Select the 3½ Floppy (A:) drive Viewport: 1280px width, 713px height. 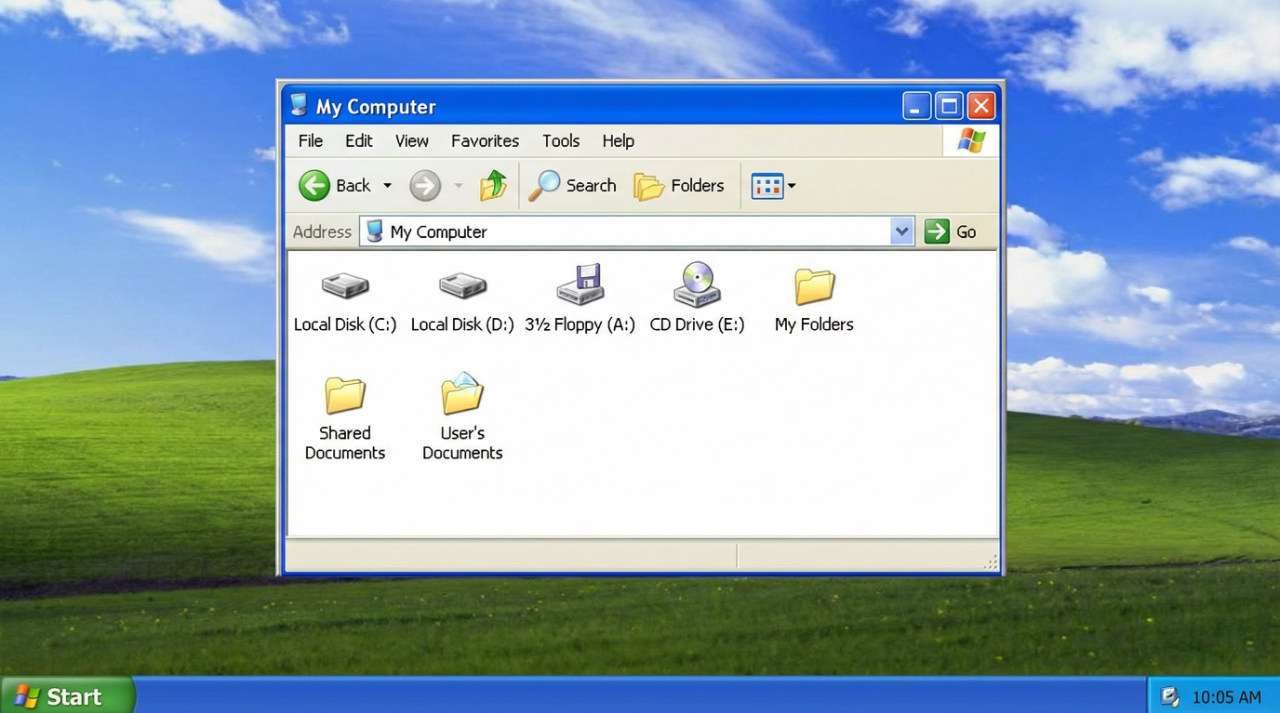pyautogui.click(x=580, y=295)
